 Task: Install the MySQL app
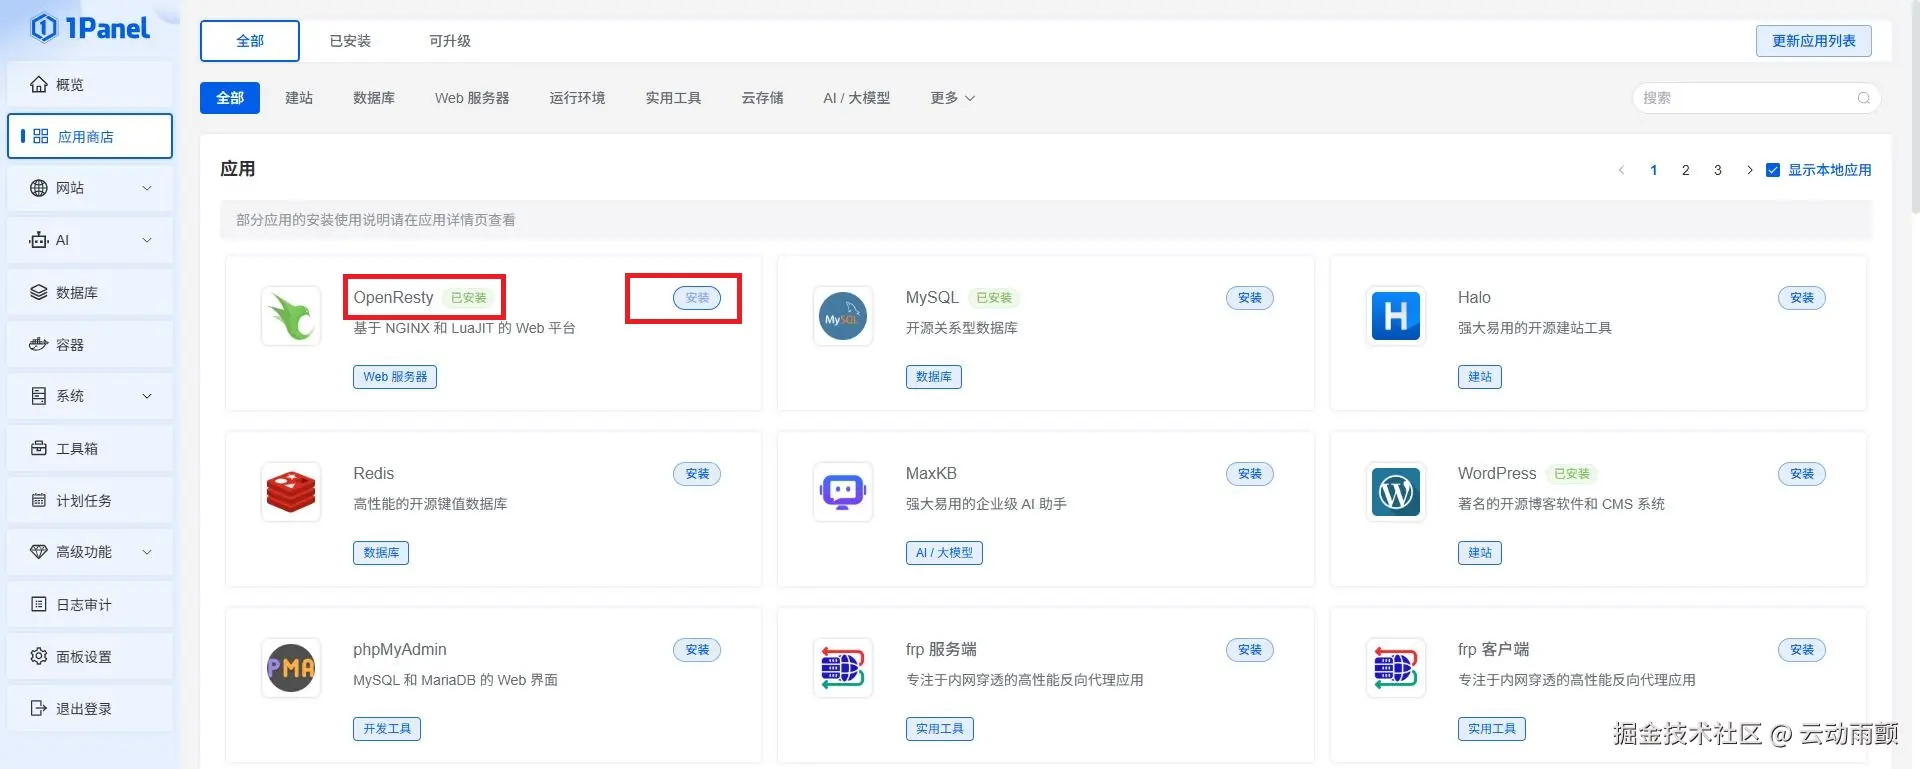pos(1250,298)
